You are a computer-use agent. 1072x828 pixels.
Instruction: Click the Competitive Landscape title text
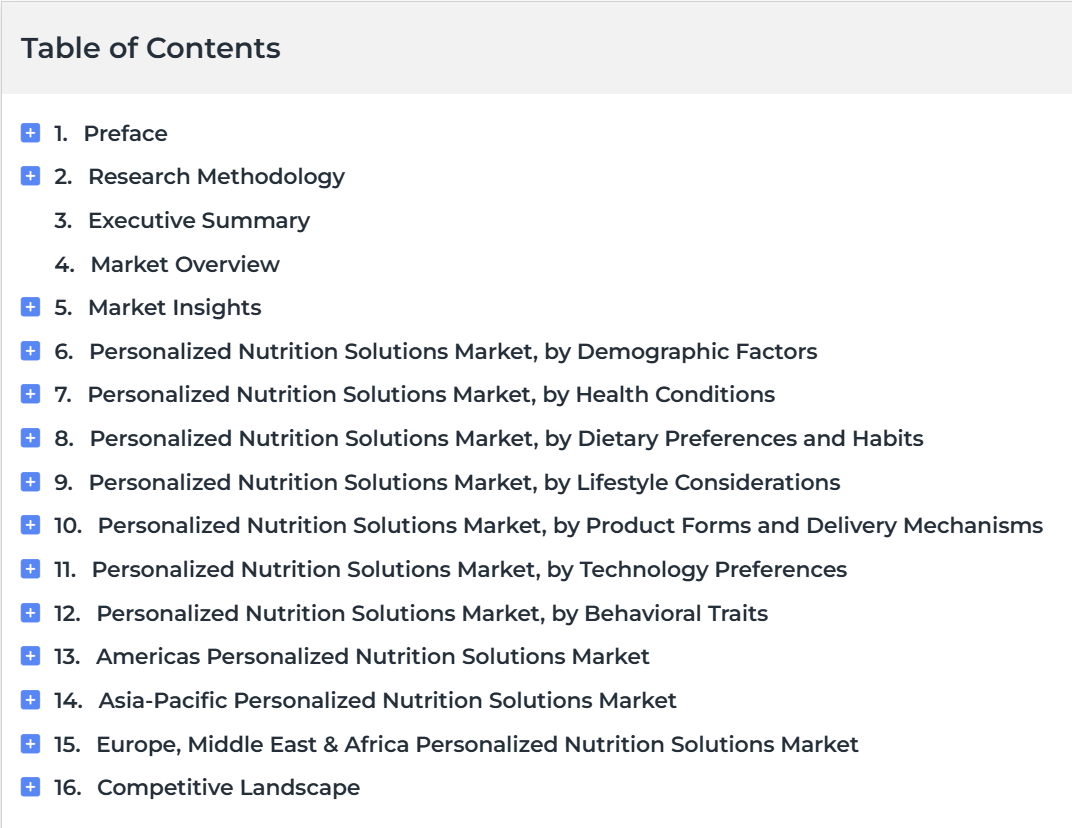click(x=228, y=788)
